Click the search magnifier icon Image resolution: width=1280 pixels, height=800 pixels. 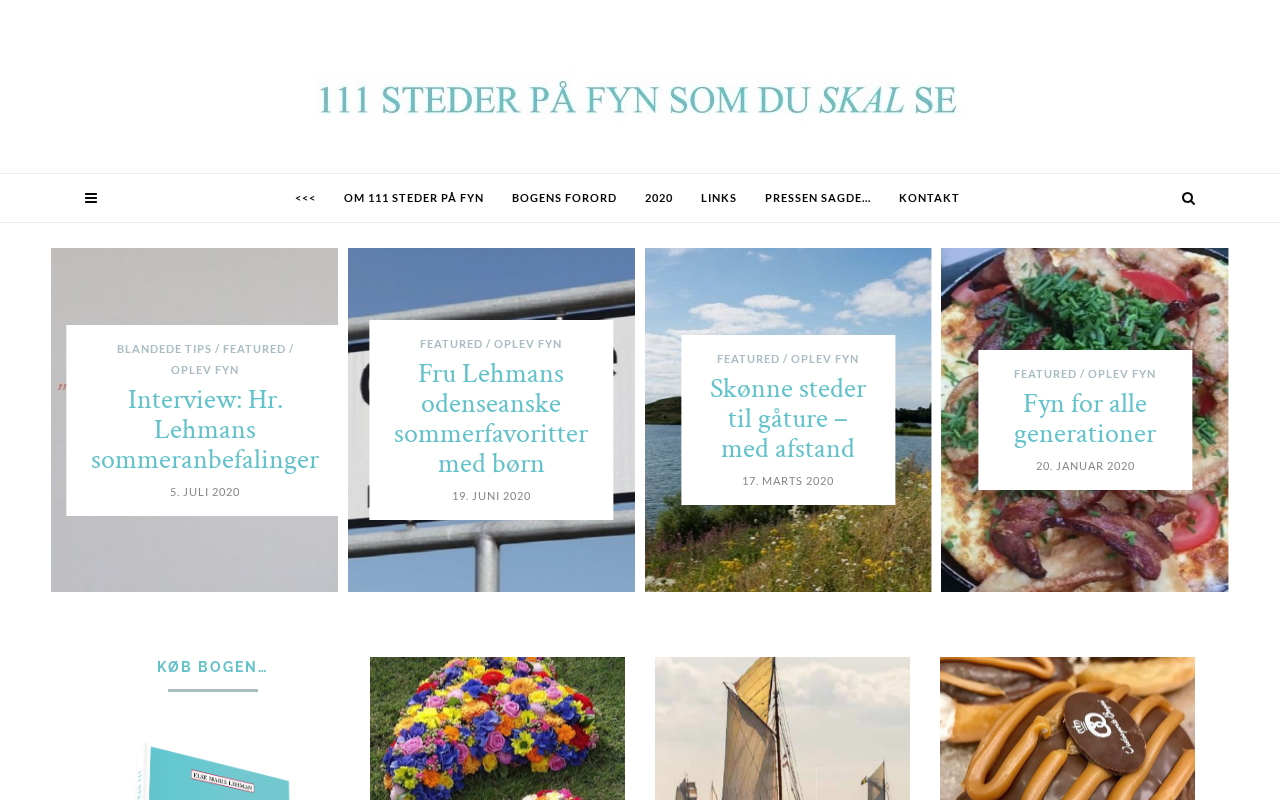pos(1188,198)
